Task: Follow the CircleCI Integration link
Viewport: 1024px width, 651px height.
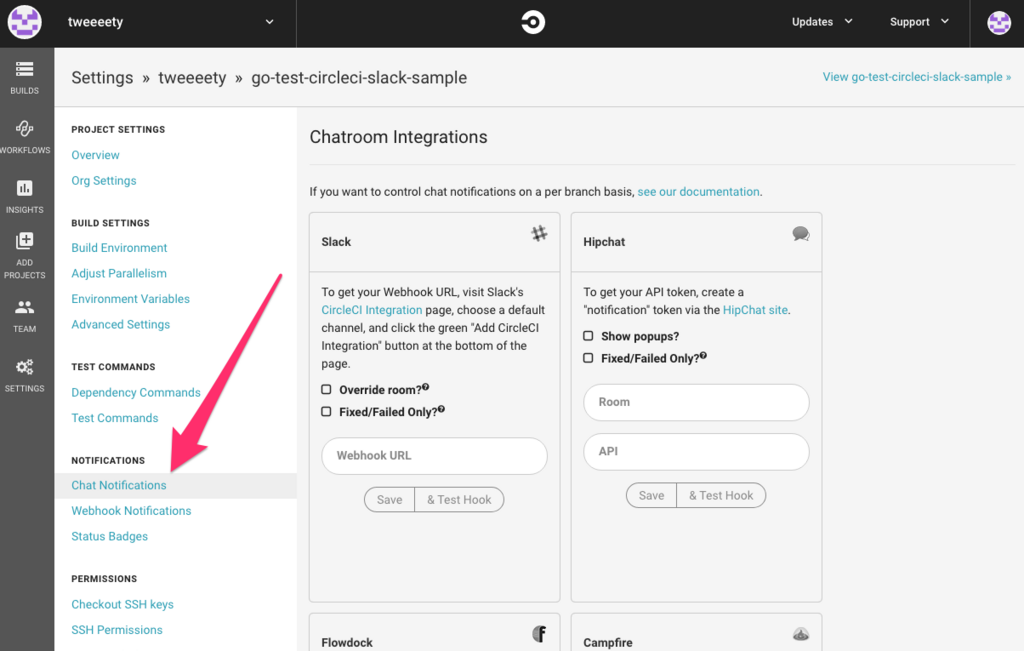Action: pos(372,310)
